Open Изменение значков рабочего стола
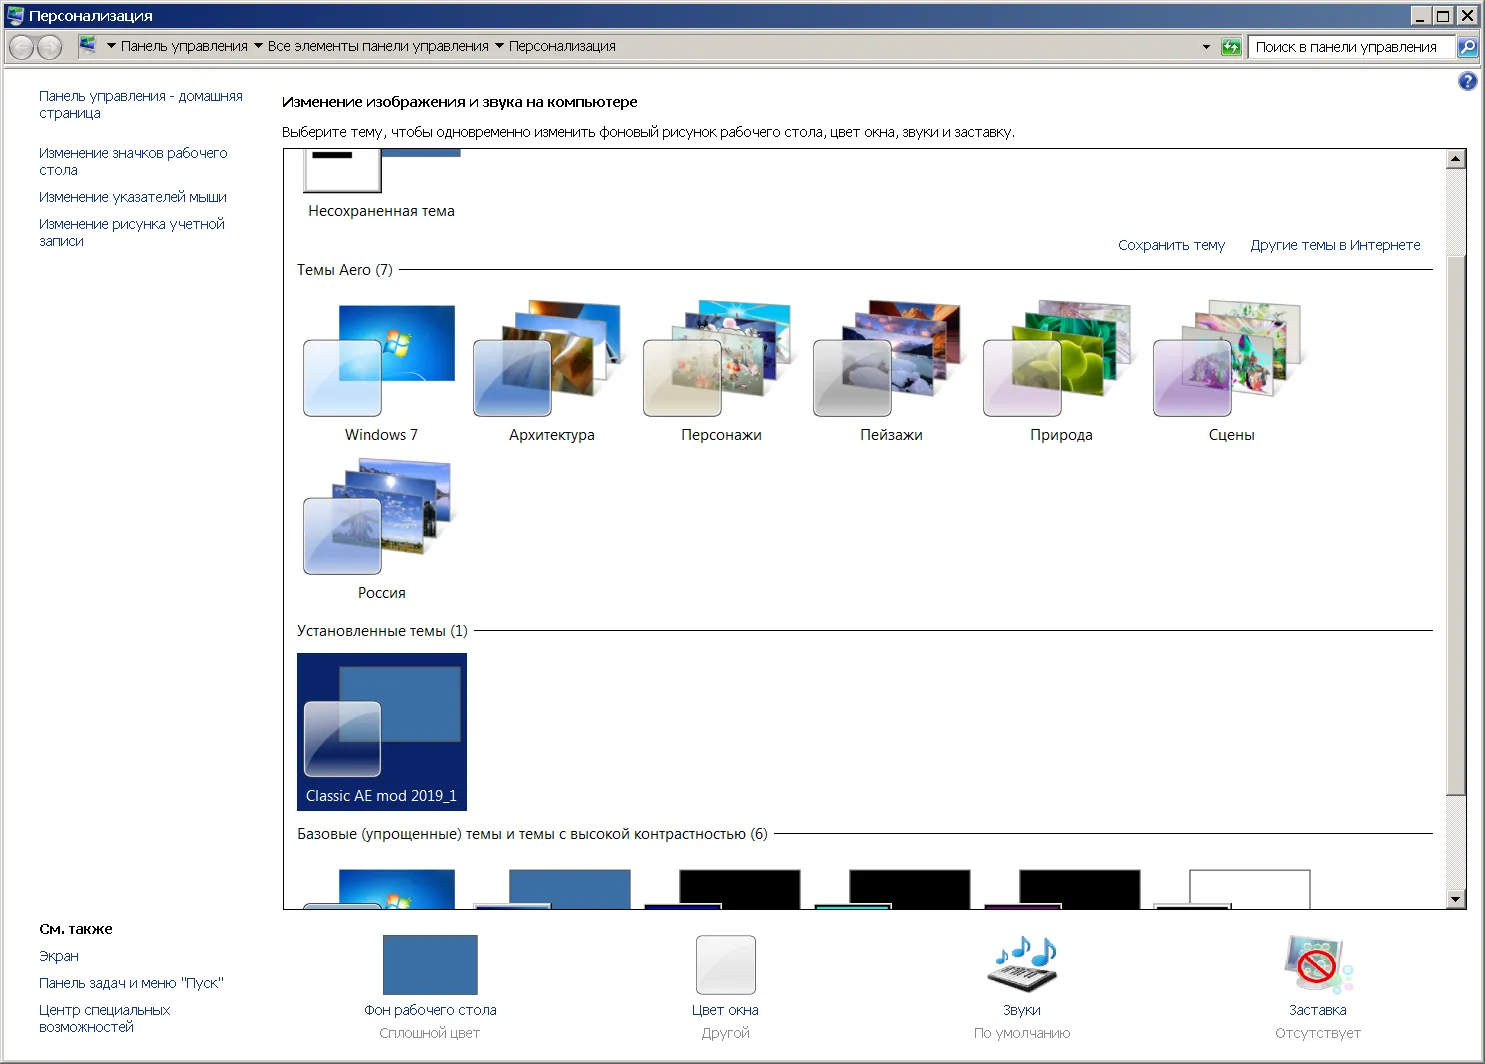The height and width of the screenshot is (1064, 1485). click(x=133, y=161)
